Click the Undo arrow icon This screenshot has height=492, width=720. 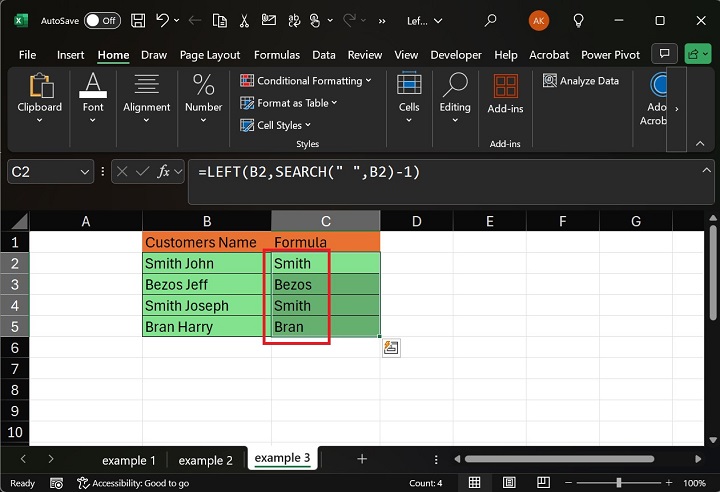[163, 20]
